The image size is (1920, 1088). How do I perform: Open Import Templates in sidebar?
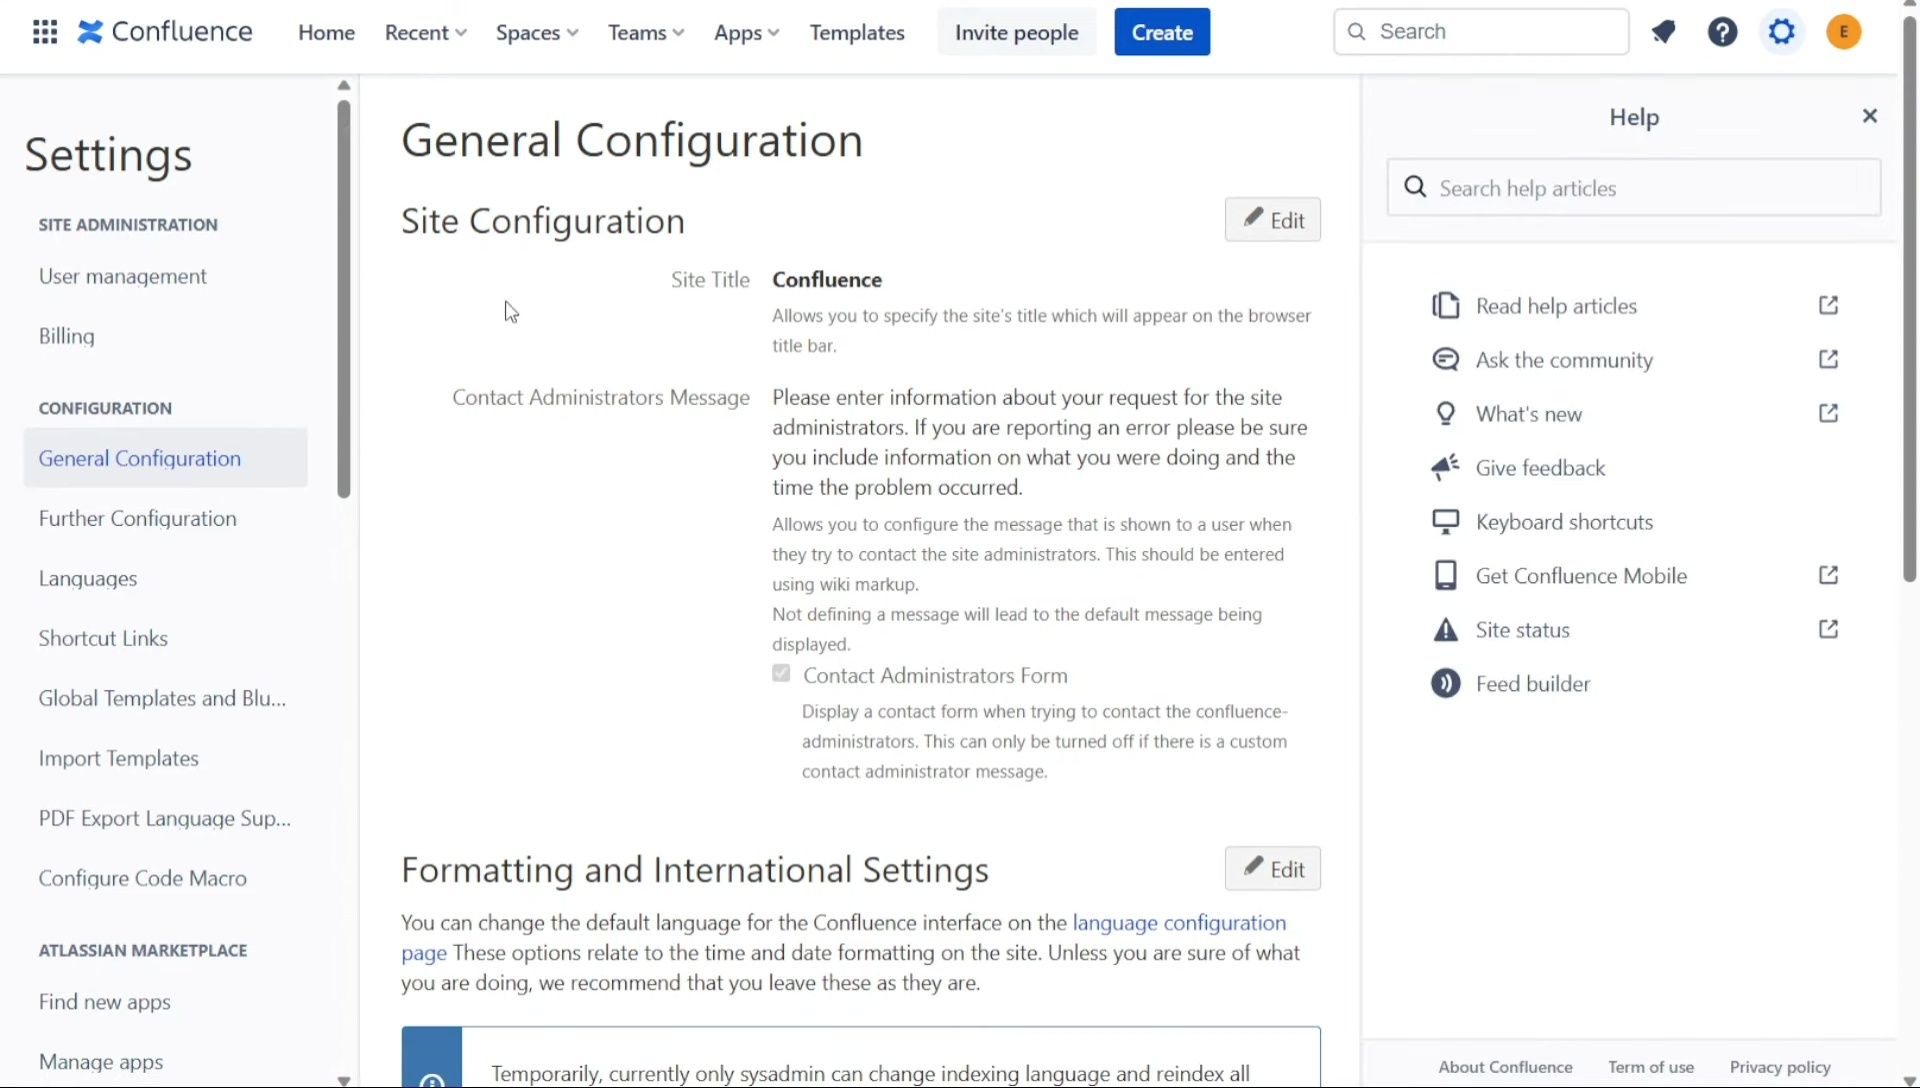119,758
